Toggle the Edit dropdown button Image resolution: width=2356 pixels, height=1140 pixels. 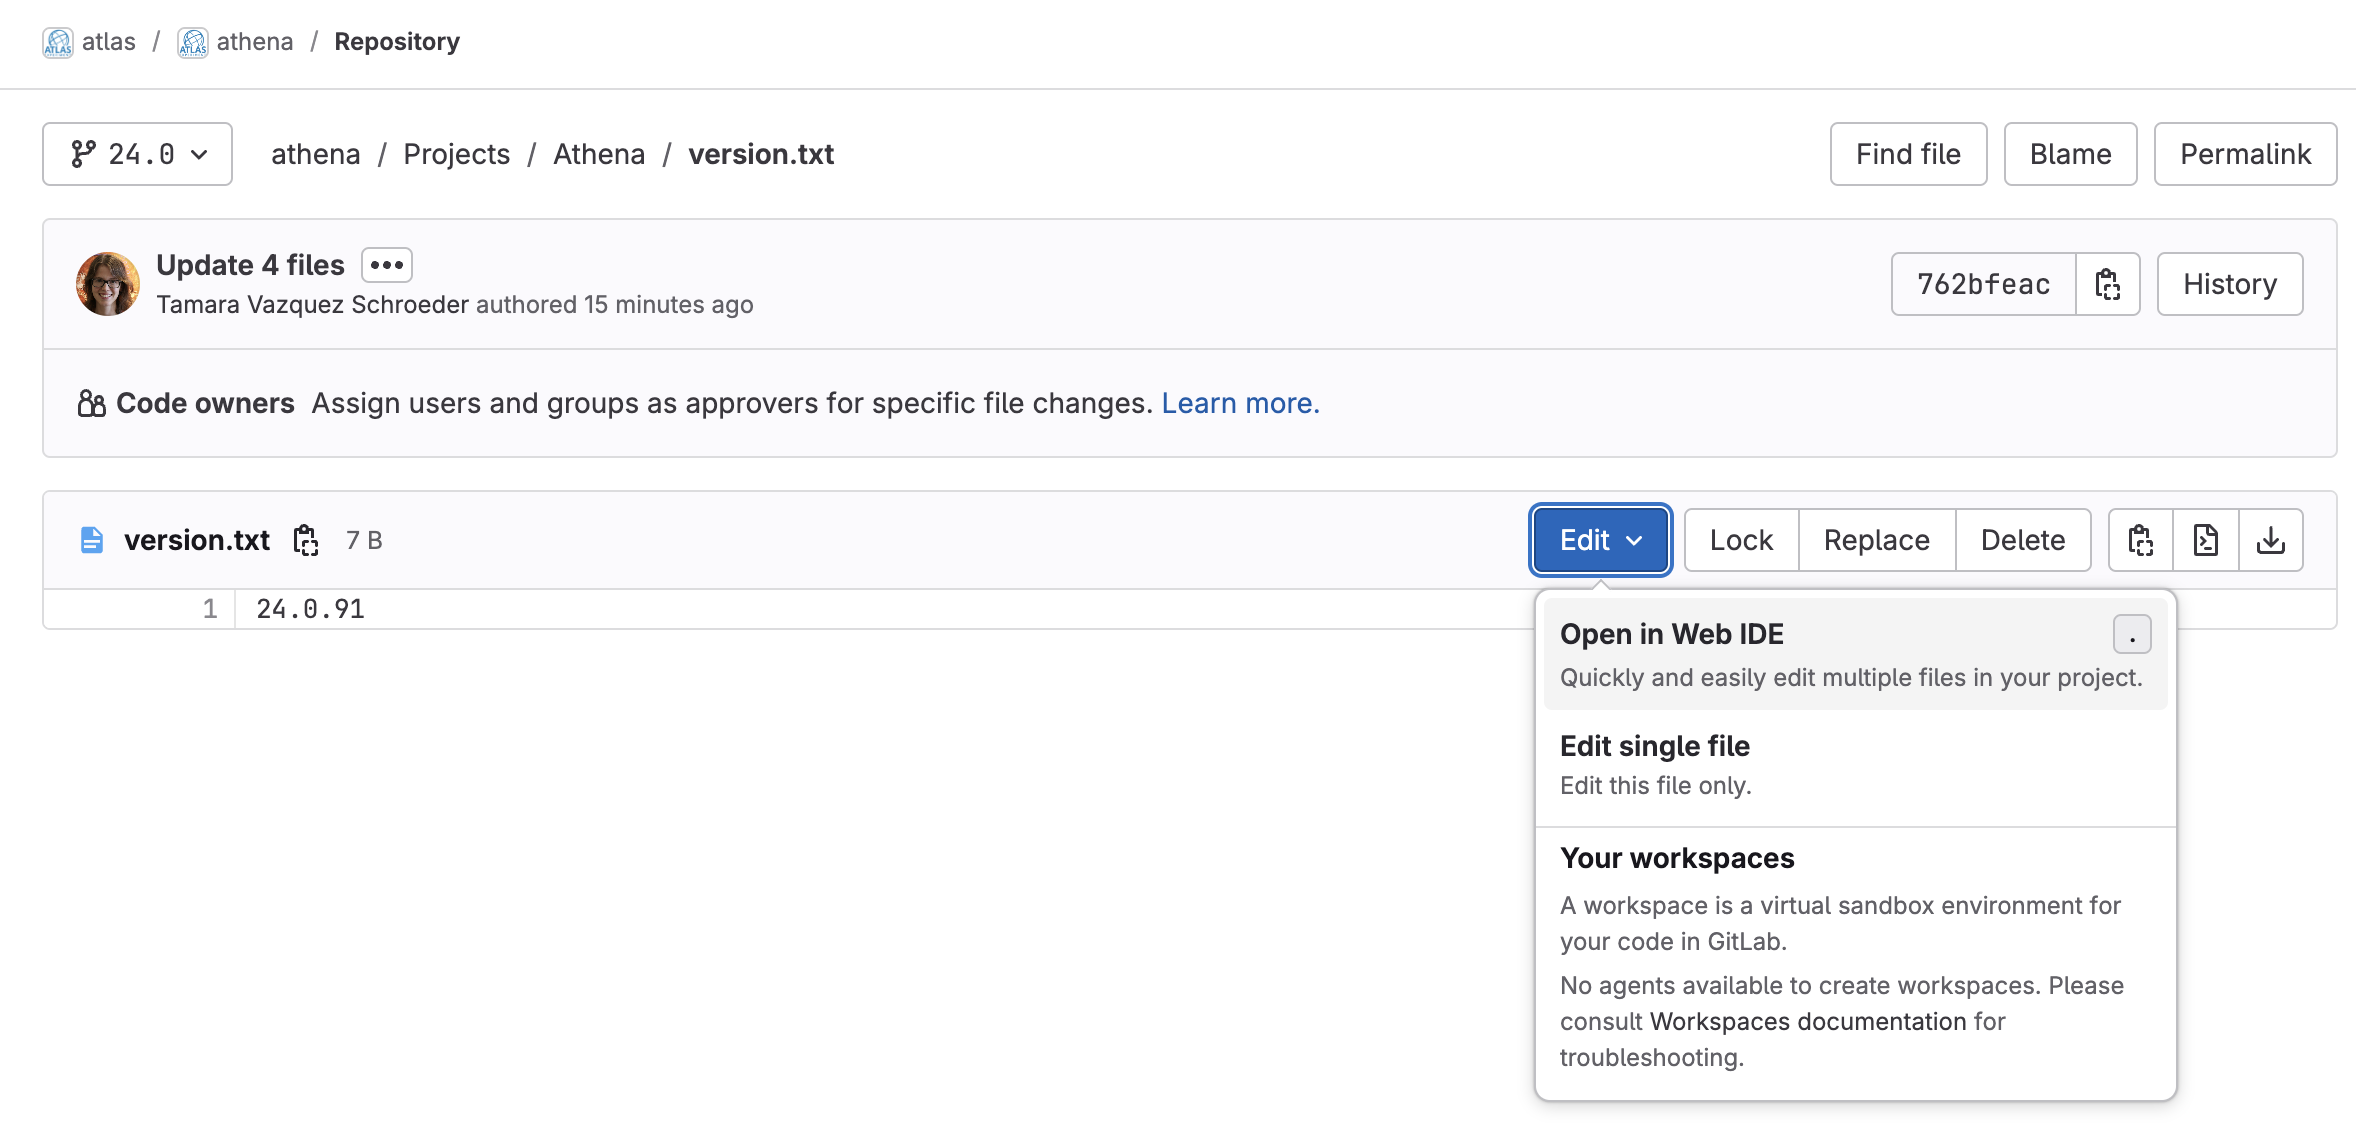[x=1600, y=540]
